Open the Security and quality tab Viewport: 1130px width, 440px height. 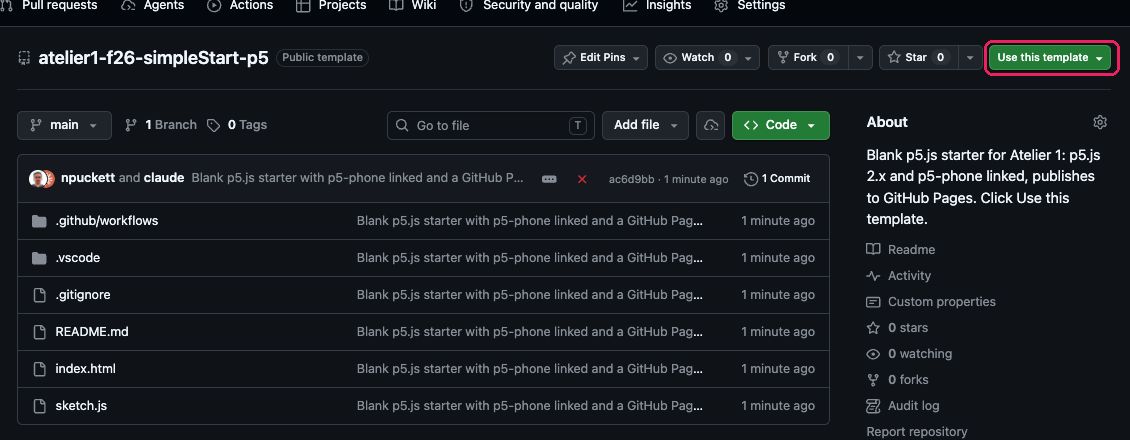coord(529,6)
